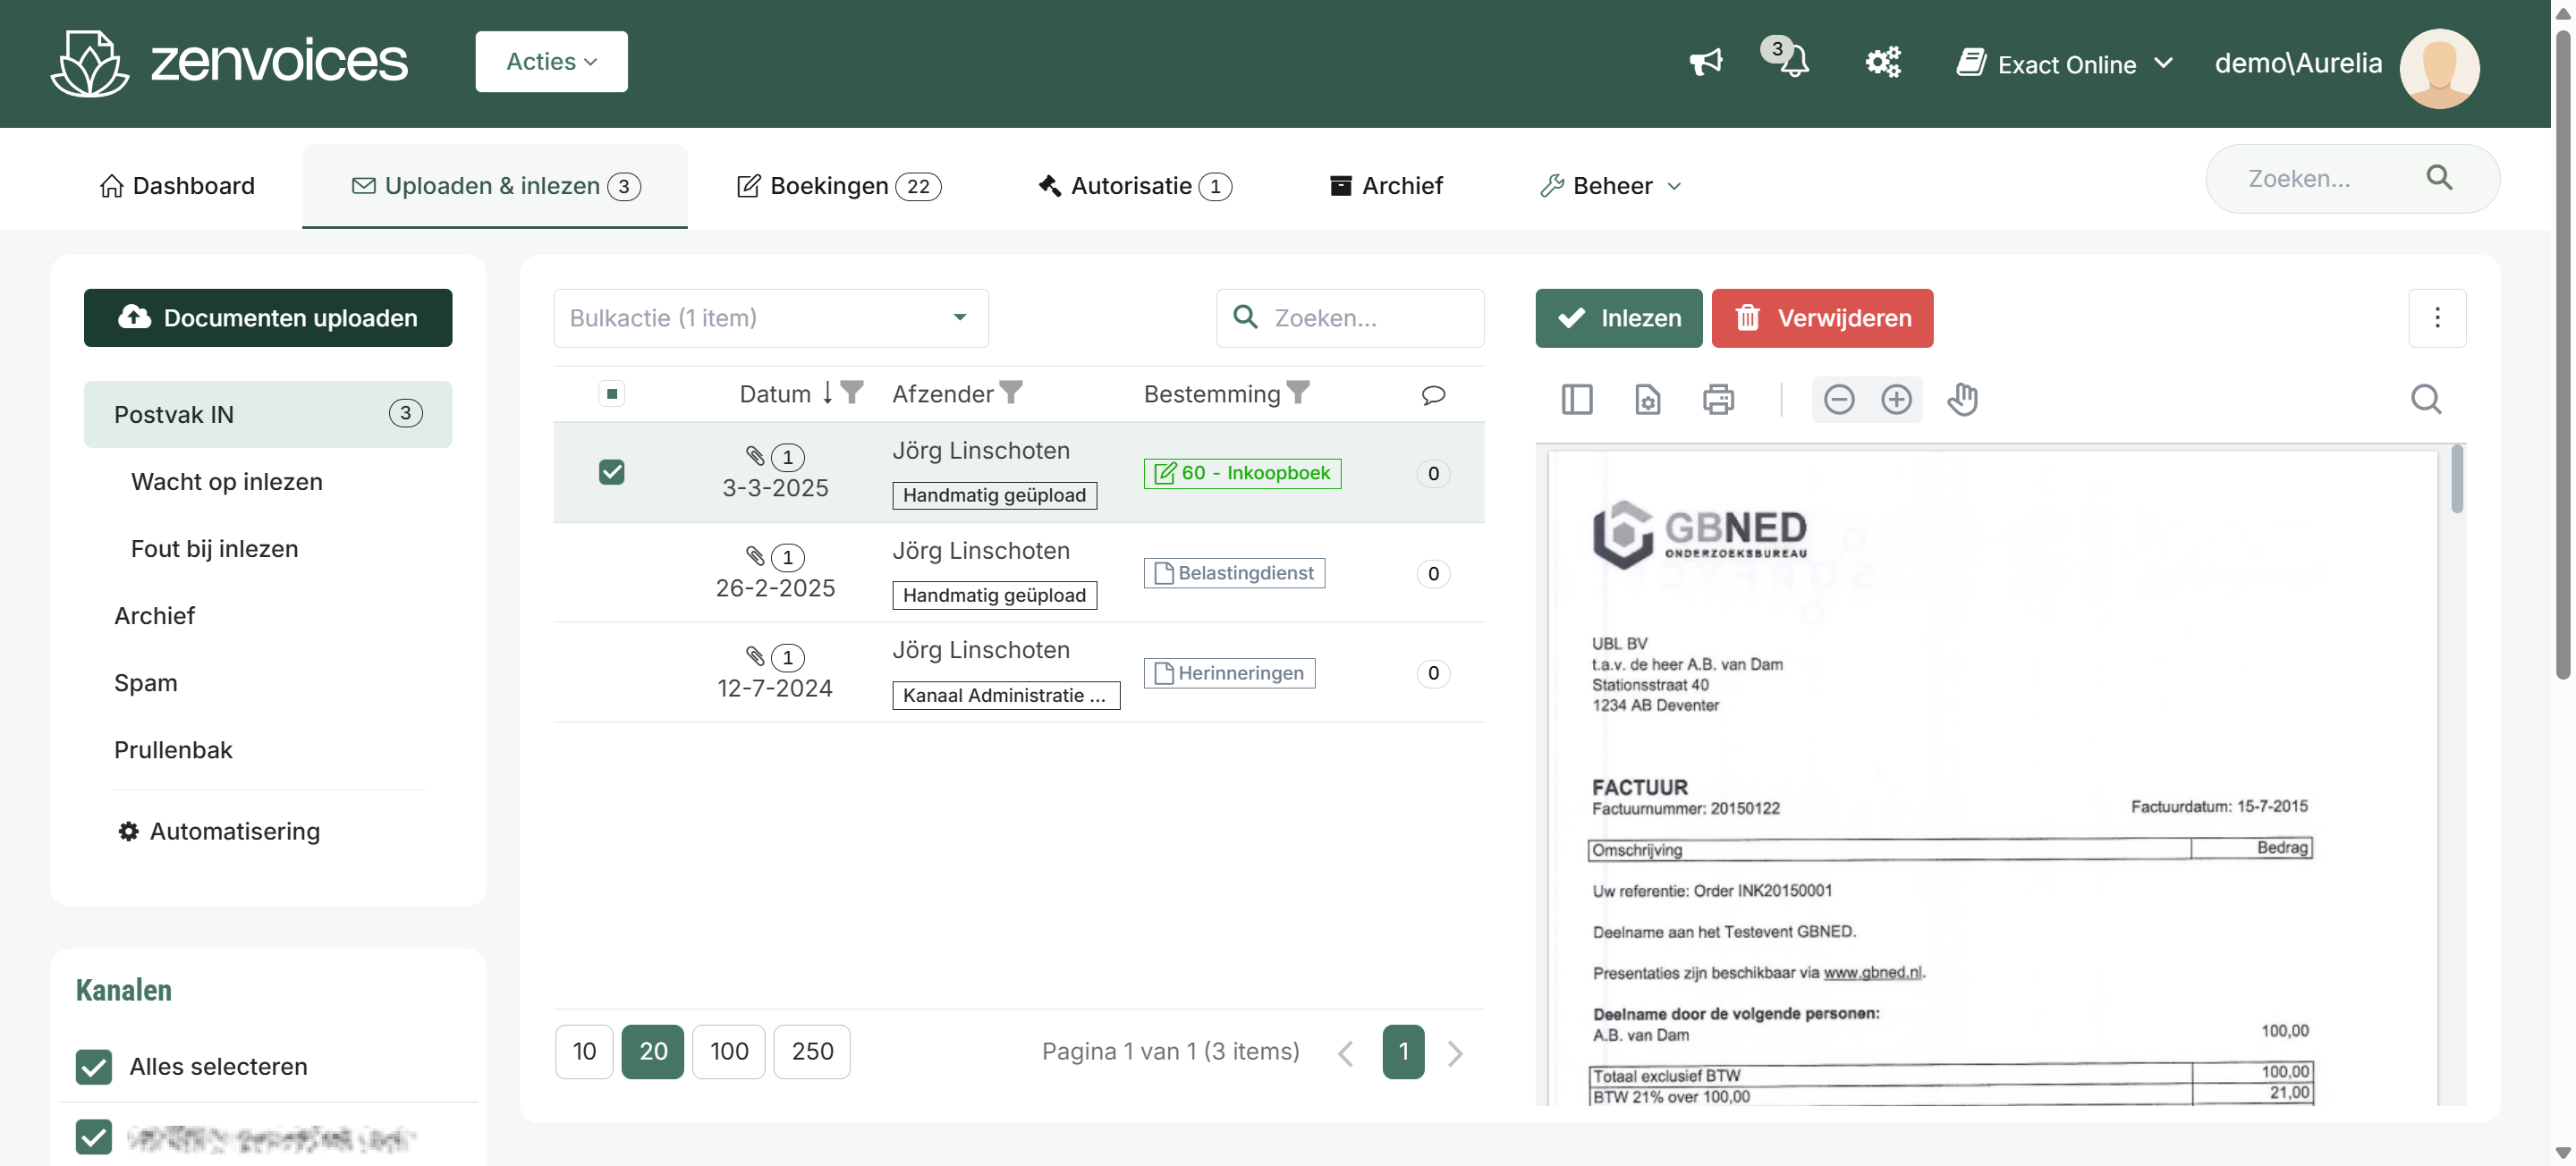The width and height of the screenshot is (2576, 1166).
Task: Activate the hand pan tool
Action: (x=1962, y=399)
